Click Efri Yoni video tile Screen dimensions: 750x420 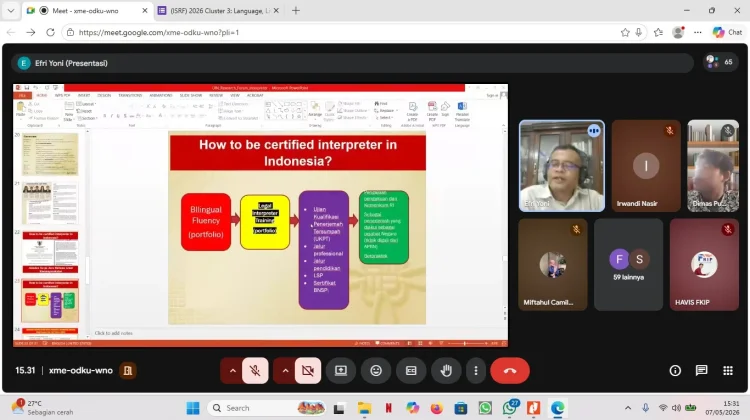click(562, 166)
